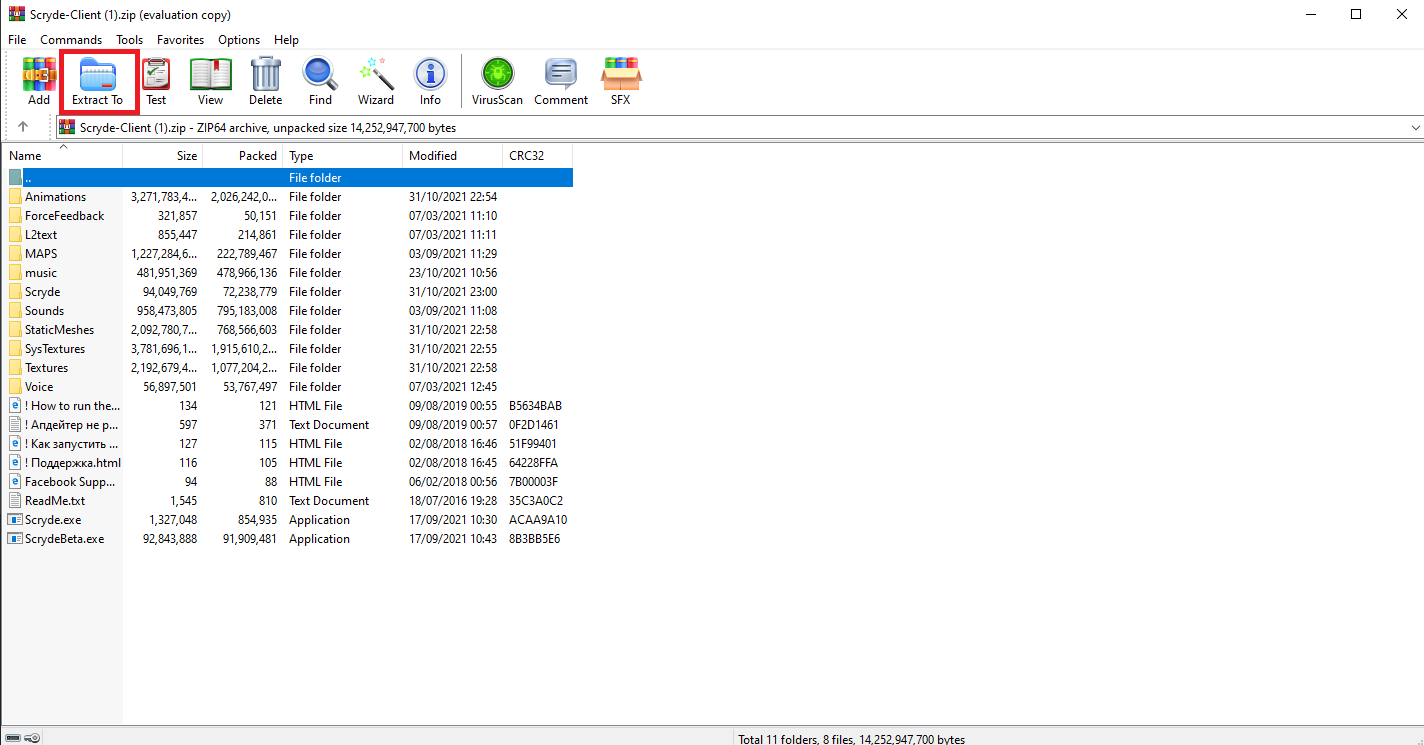Open the Favorites menu
1424x745 pixels.
coord(180,40)
